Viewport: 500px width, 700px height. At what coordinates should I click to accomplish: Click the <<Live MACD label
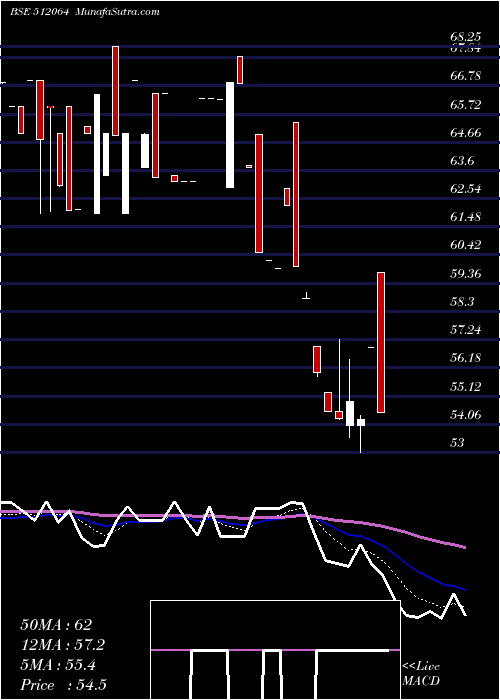[421, 674]
